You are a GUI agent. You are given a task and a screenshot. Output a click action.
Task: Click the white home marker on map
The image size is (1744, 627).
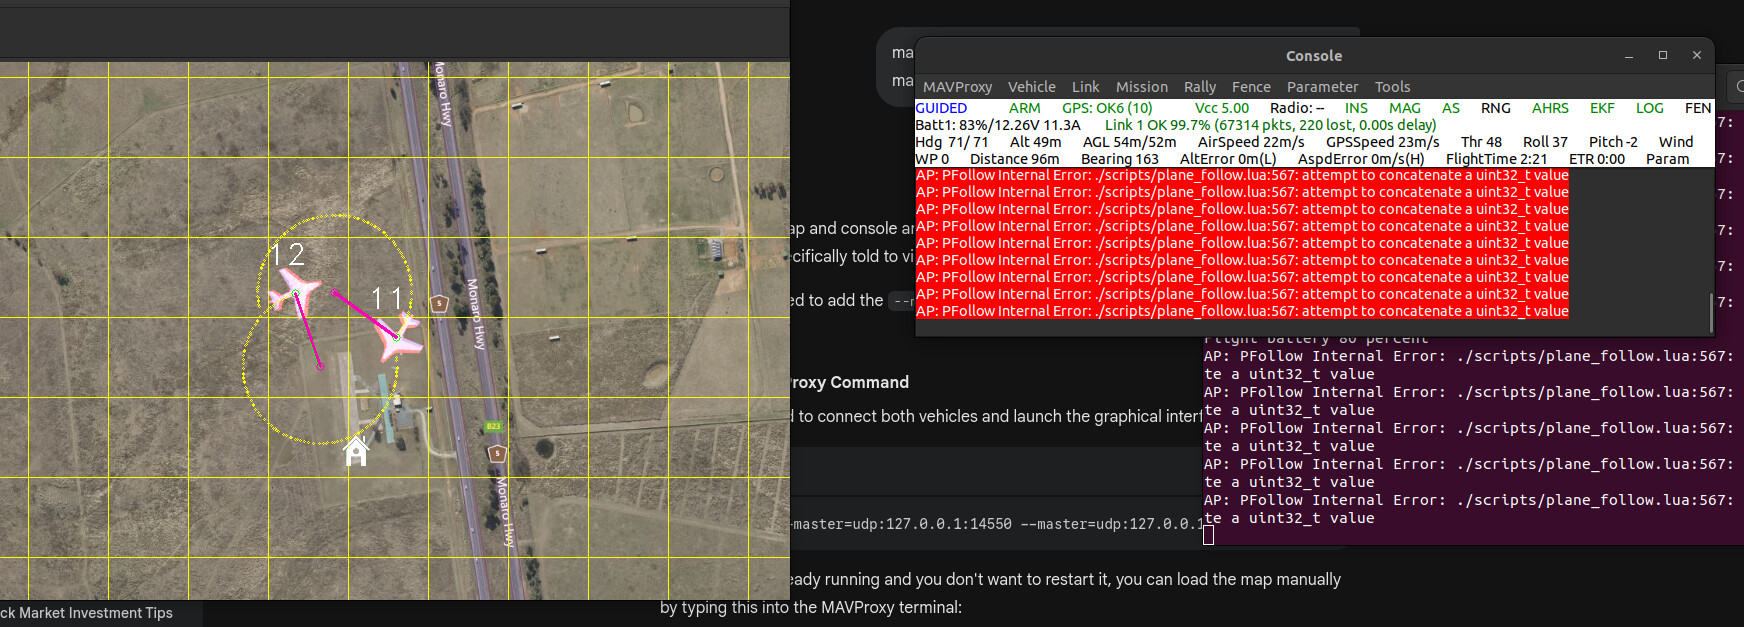click(355, 451)
